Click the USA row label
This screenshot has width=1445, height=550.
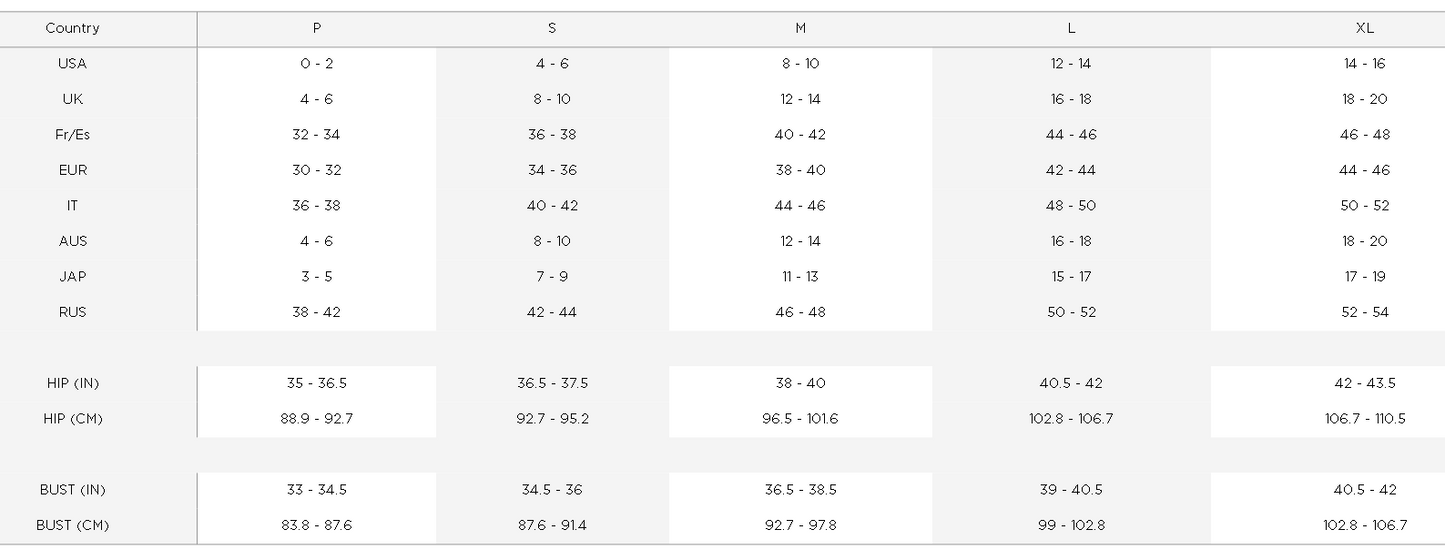[x=72, y=64]
